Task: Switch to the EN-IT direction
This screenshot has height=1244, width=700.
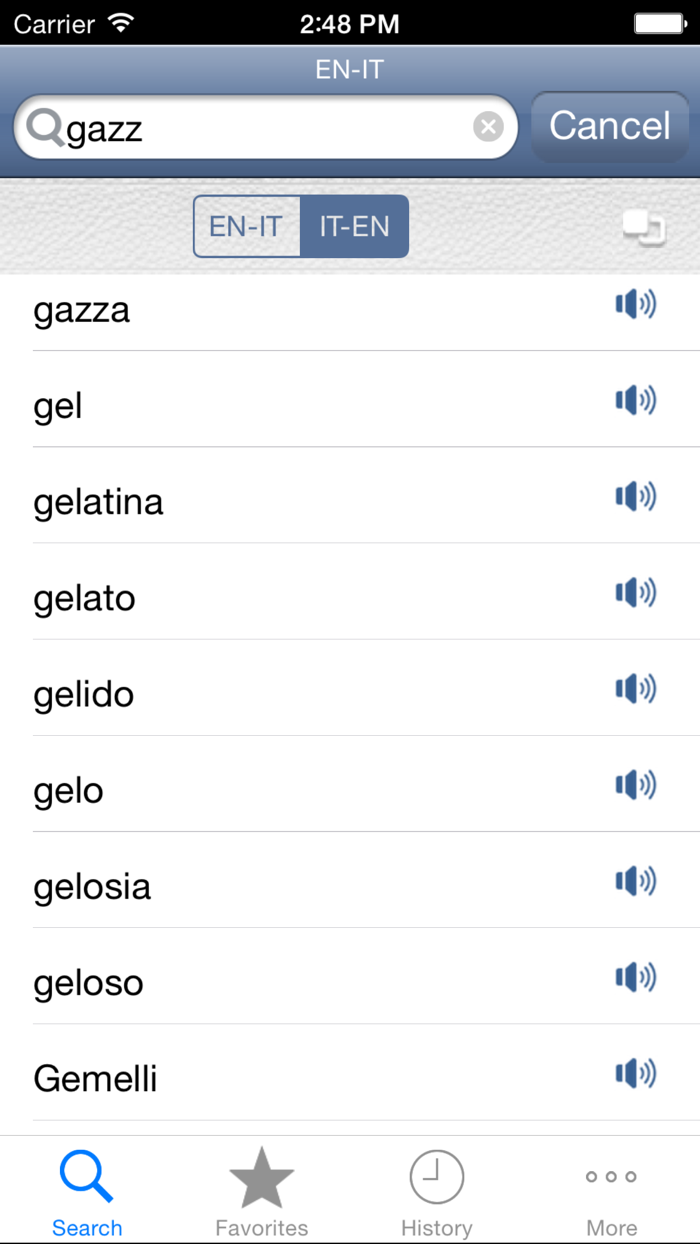Action: [247, 226]
